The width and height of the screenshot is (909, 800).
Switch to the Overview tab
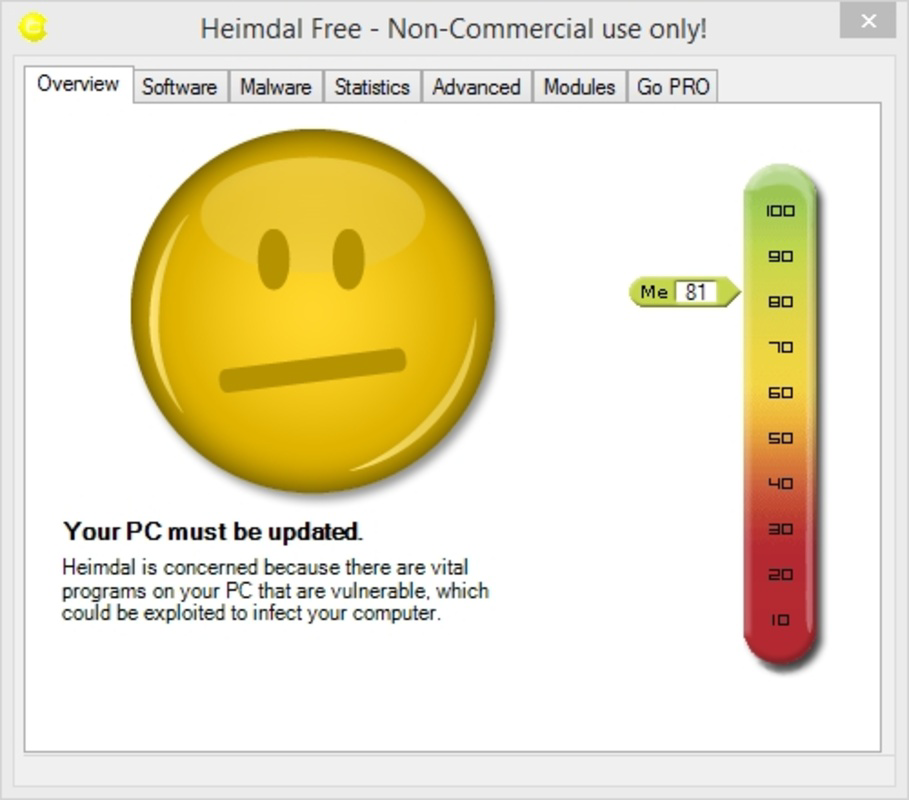pos(78,85)
